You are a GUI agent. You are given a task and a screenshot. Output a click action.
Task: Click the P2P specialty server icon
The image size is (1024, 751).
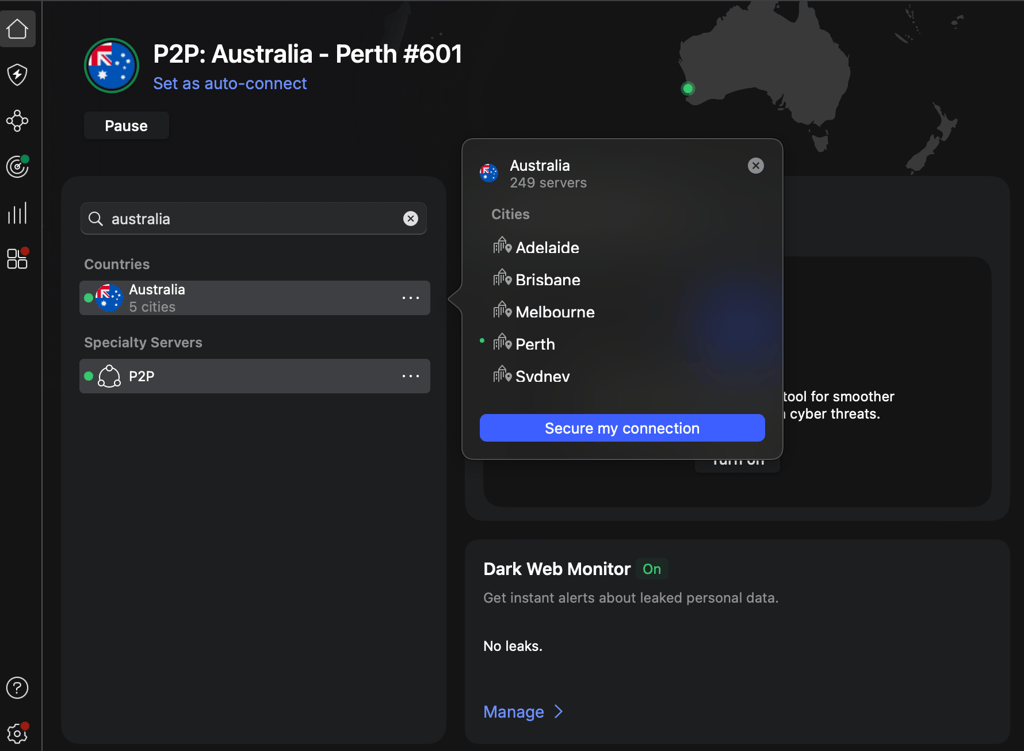(109, 376)
